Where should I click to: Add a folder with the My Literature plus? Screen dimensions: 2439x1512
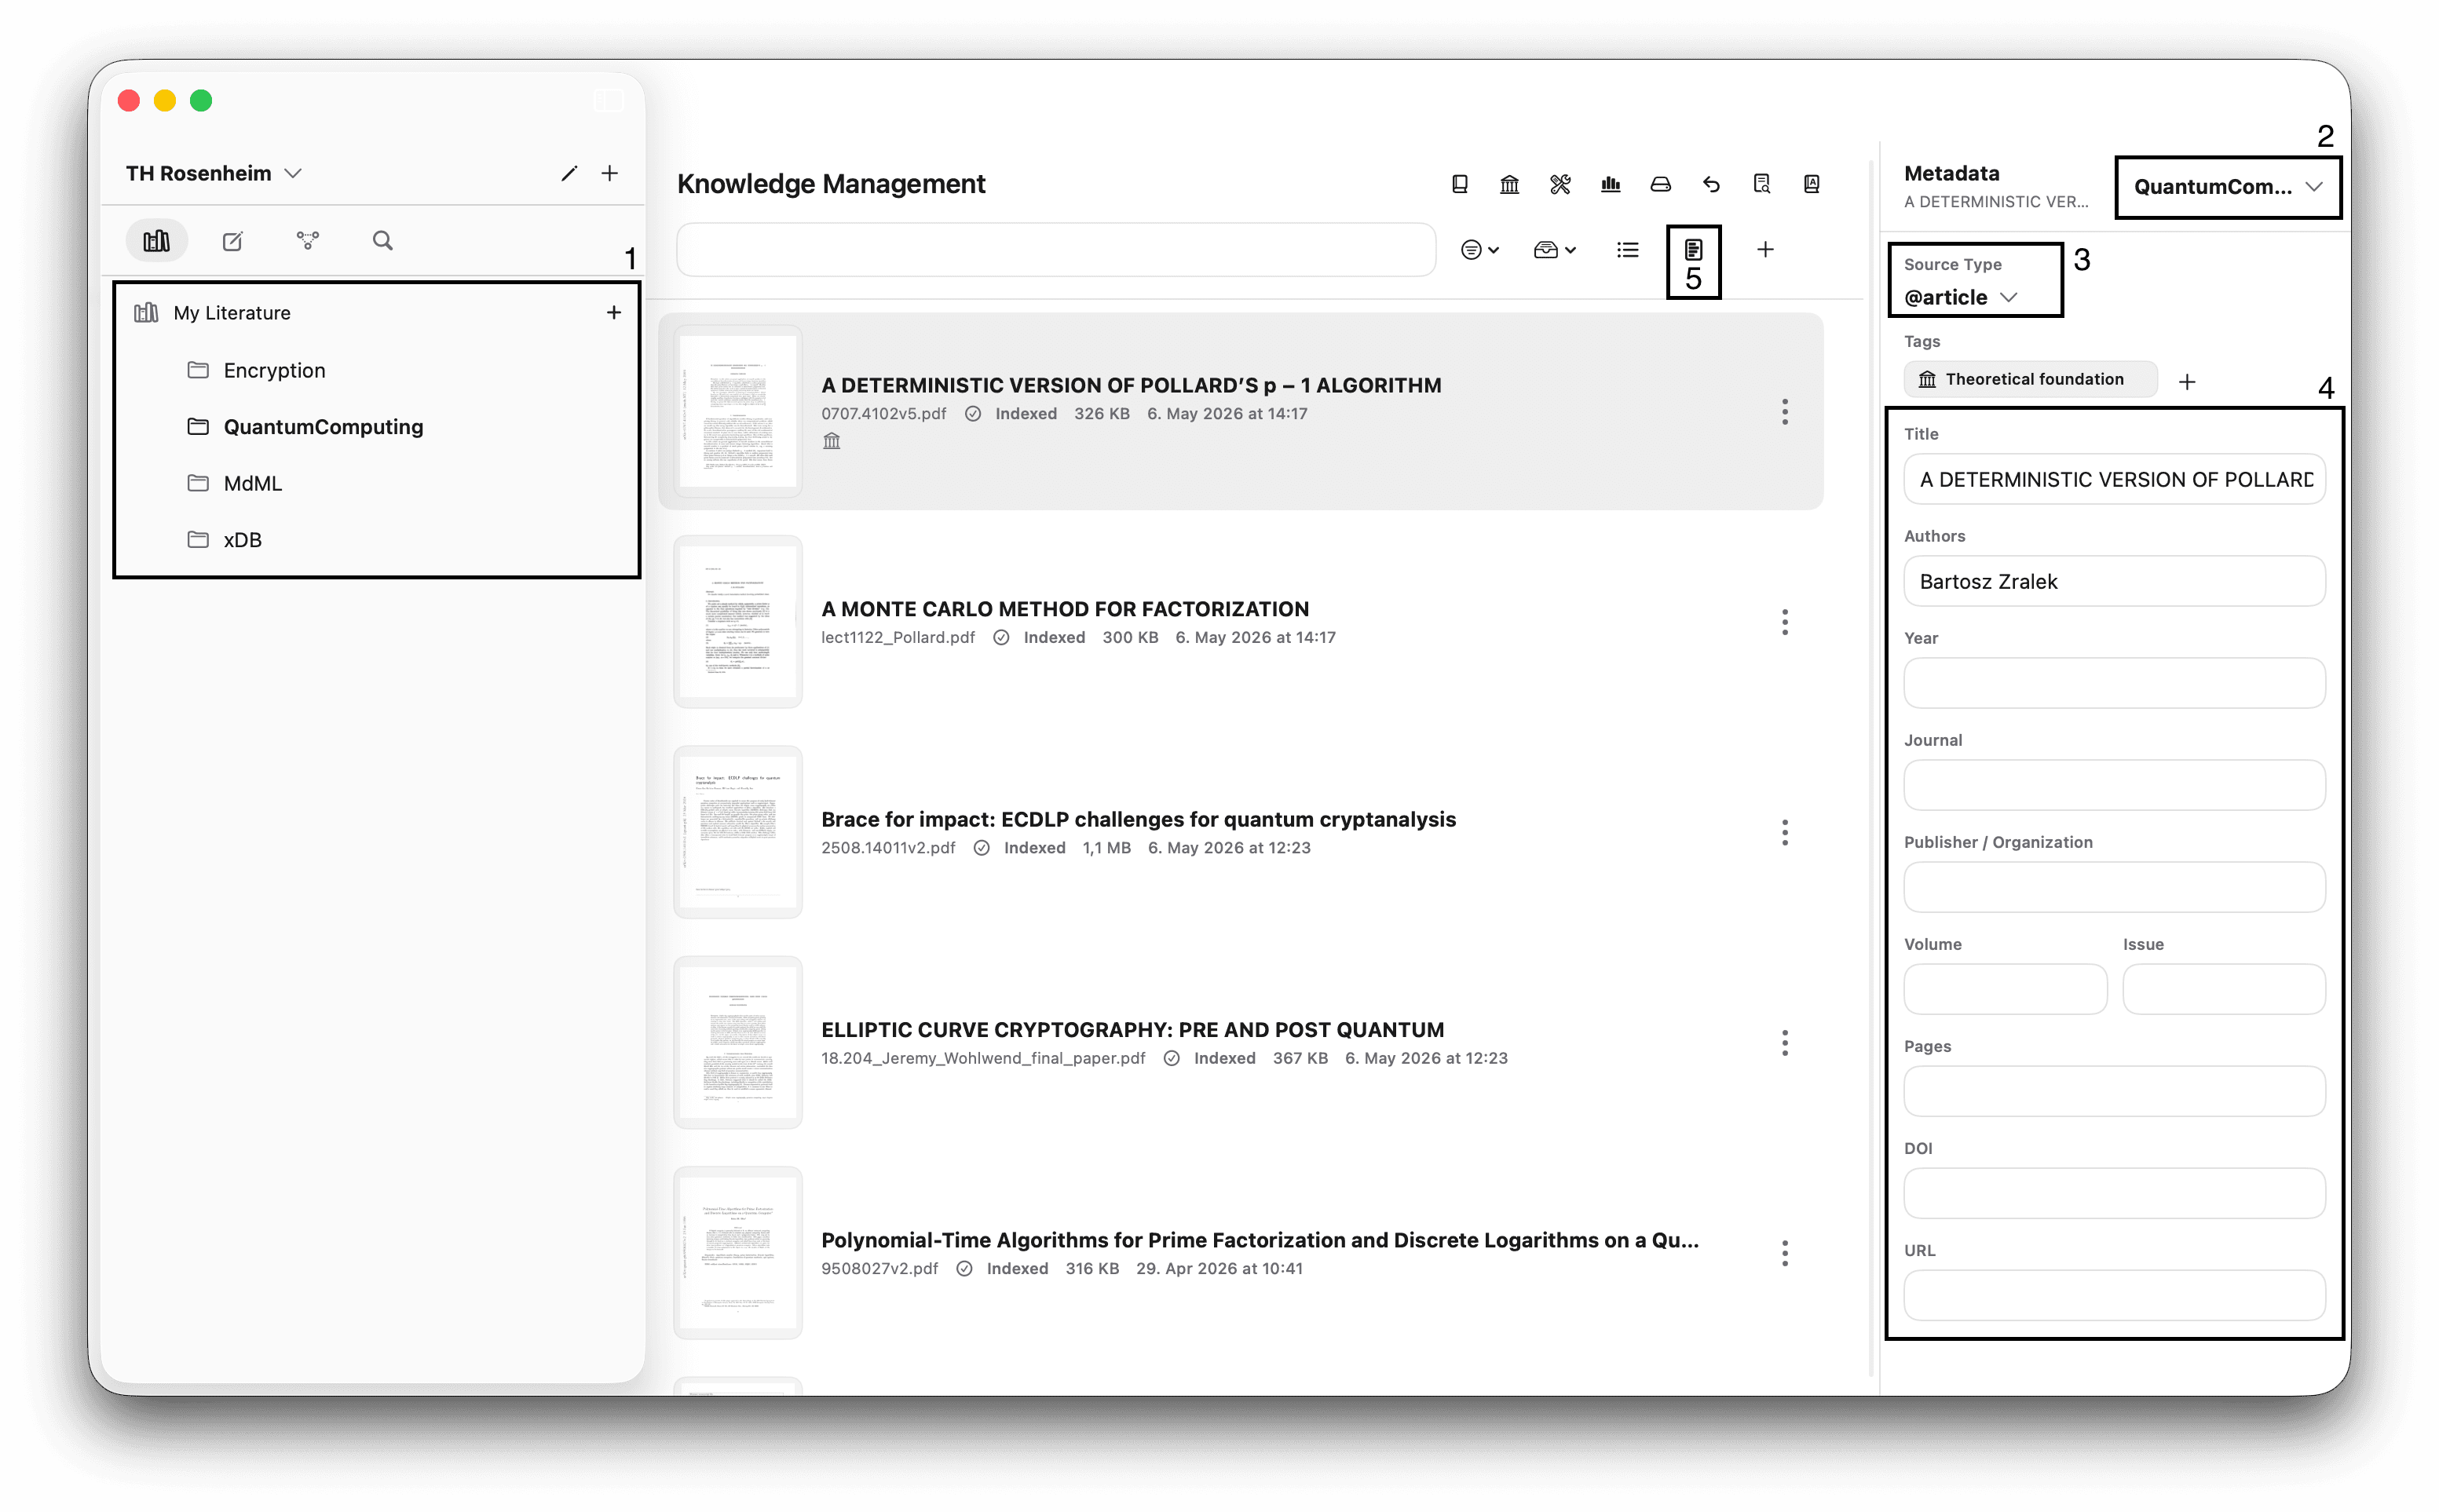[x=614, y=313]
